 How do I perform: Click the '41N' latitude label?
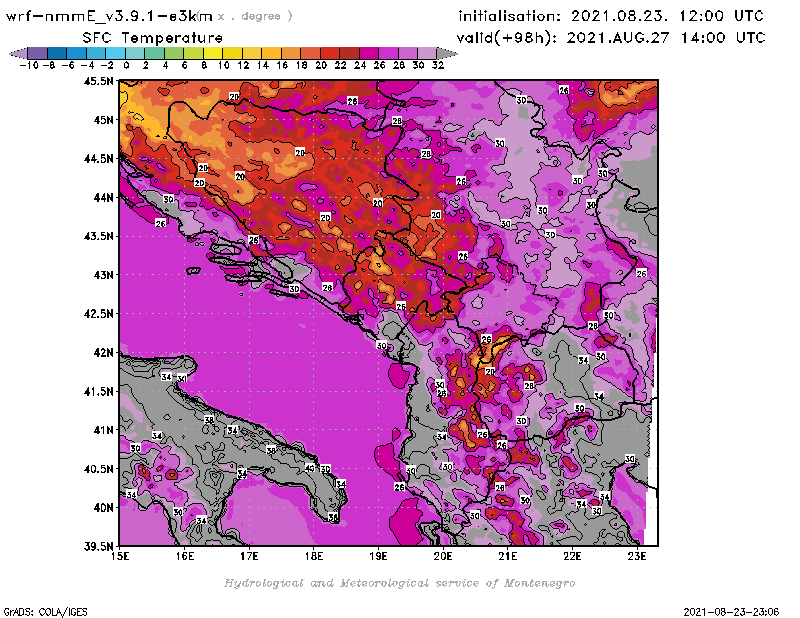pyautogui.click(x=103, y=430)
